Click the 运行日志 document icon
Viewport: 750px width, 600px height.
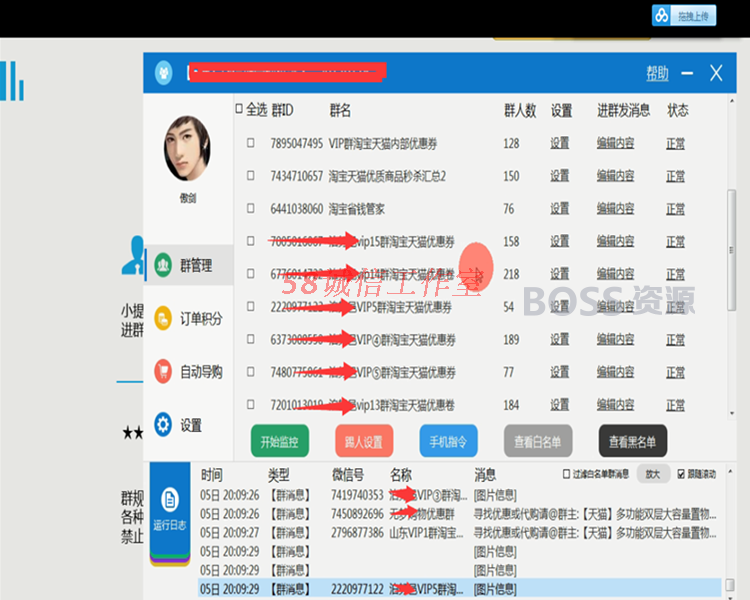(170, 500)
